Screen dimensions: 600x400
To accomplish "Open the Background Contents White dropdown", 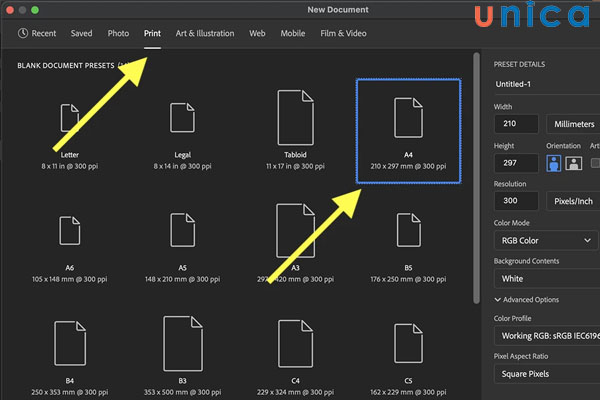I will point(545,279).
